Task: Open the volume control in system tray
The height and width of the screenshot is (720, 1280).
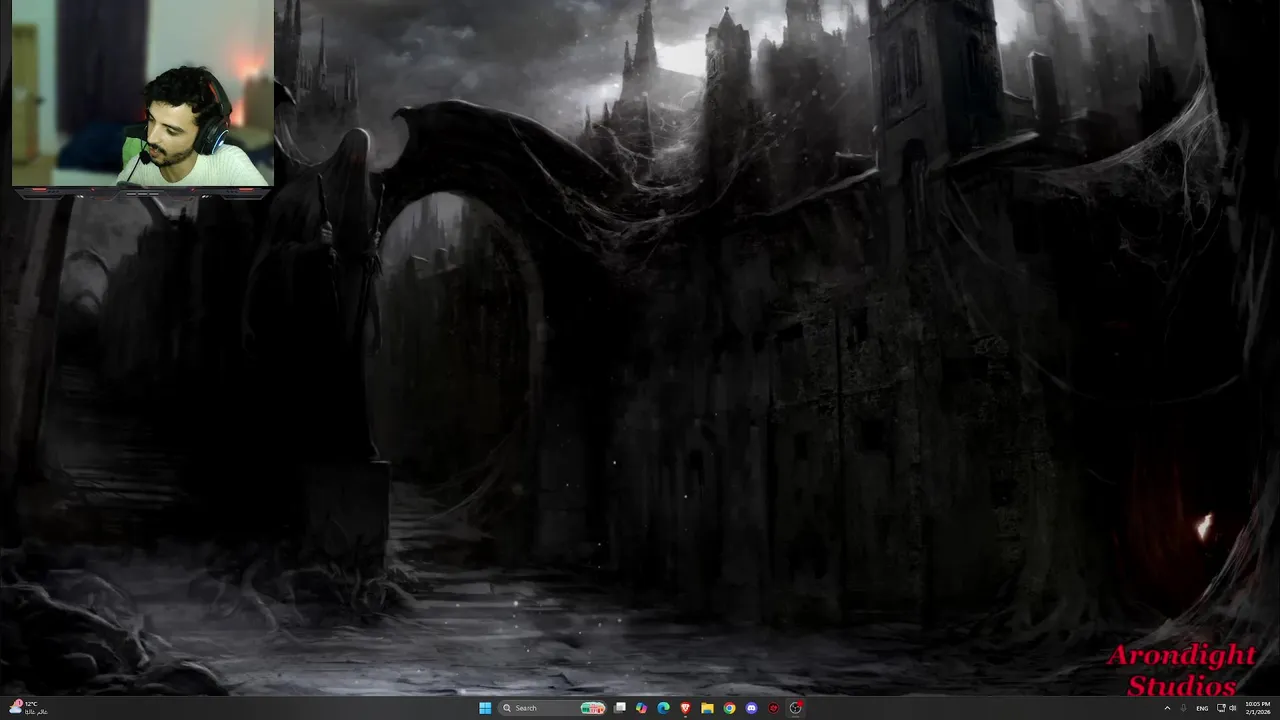Action: (1232, 708)
